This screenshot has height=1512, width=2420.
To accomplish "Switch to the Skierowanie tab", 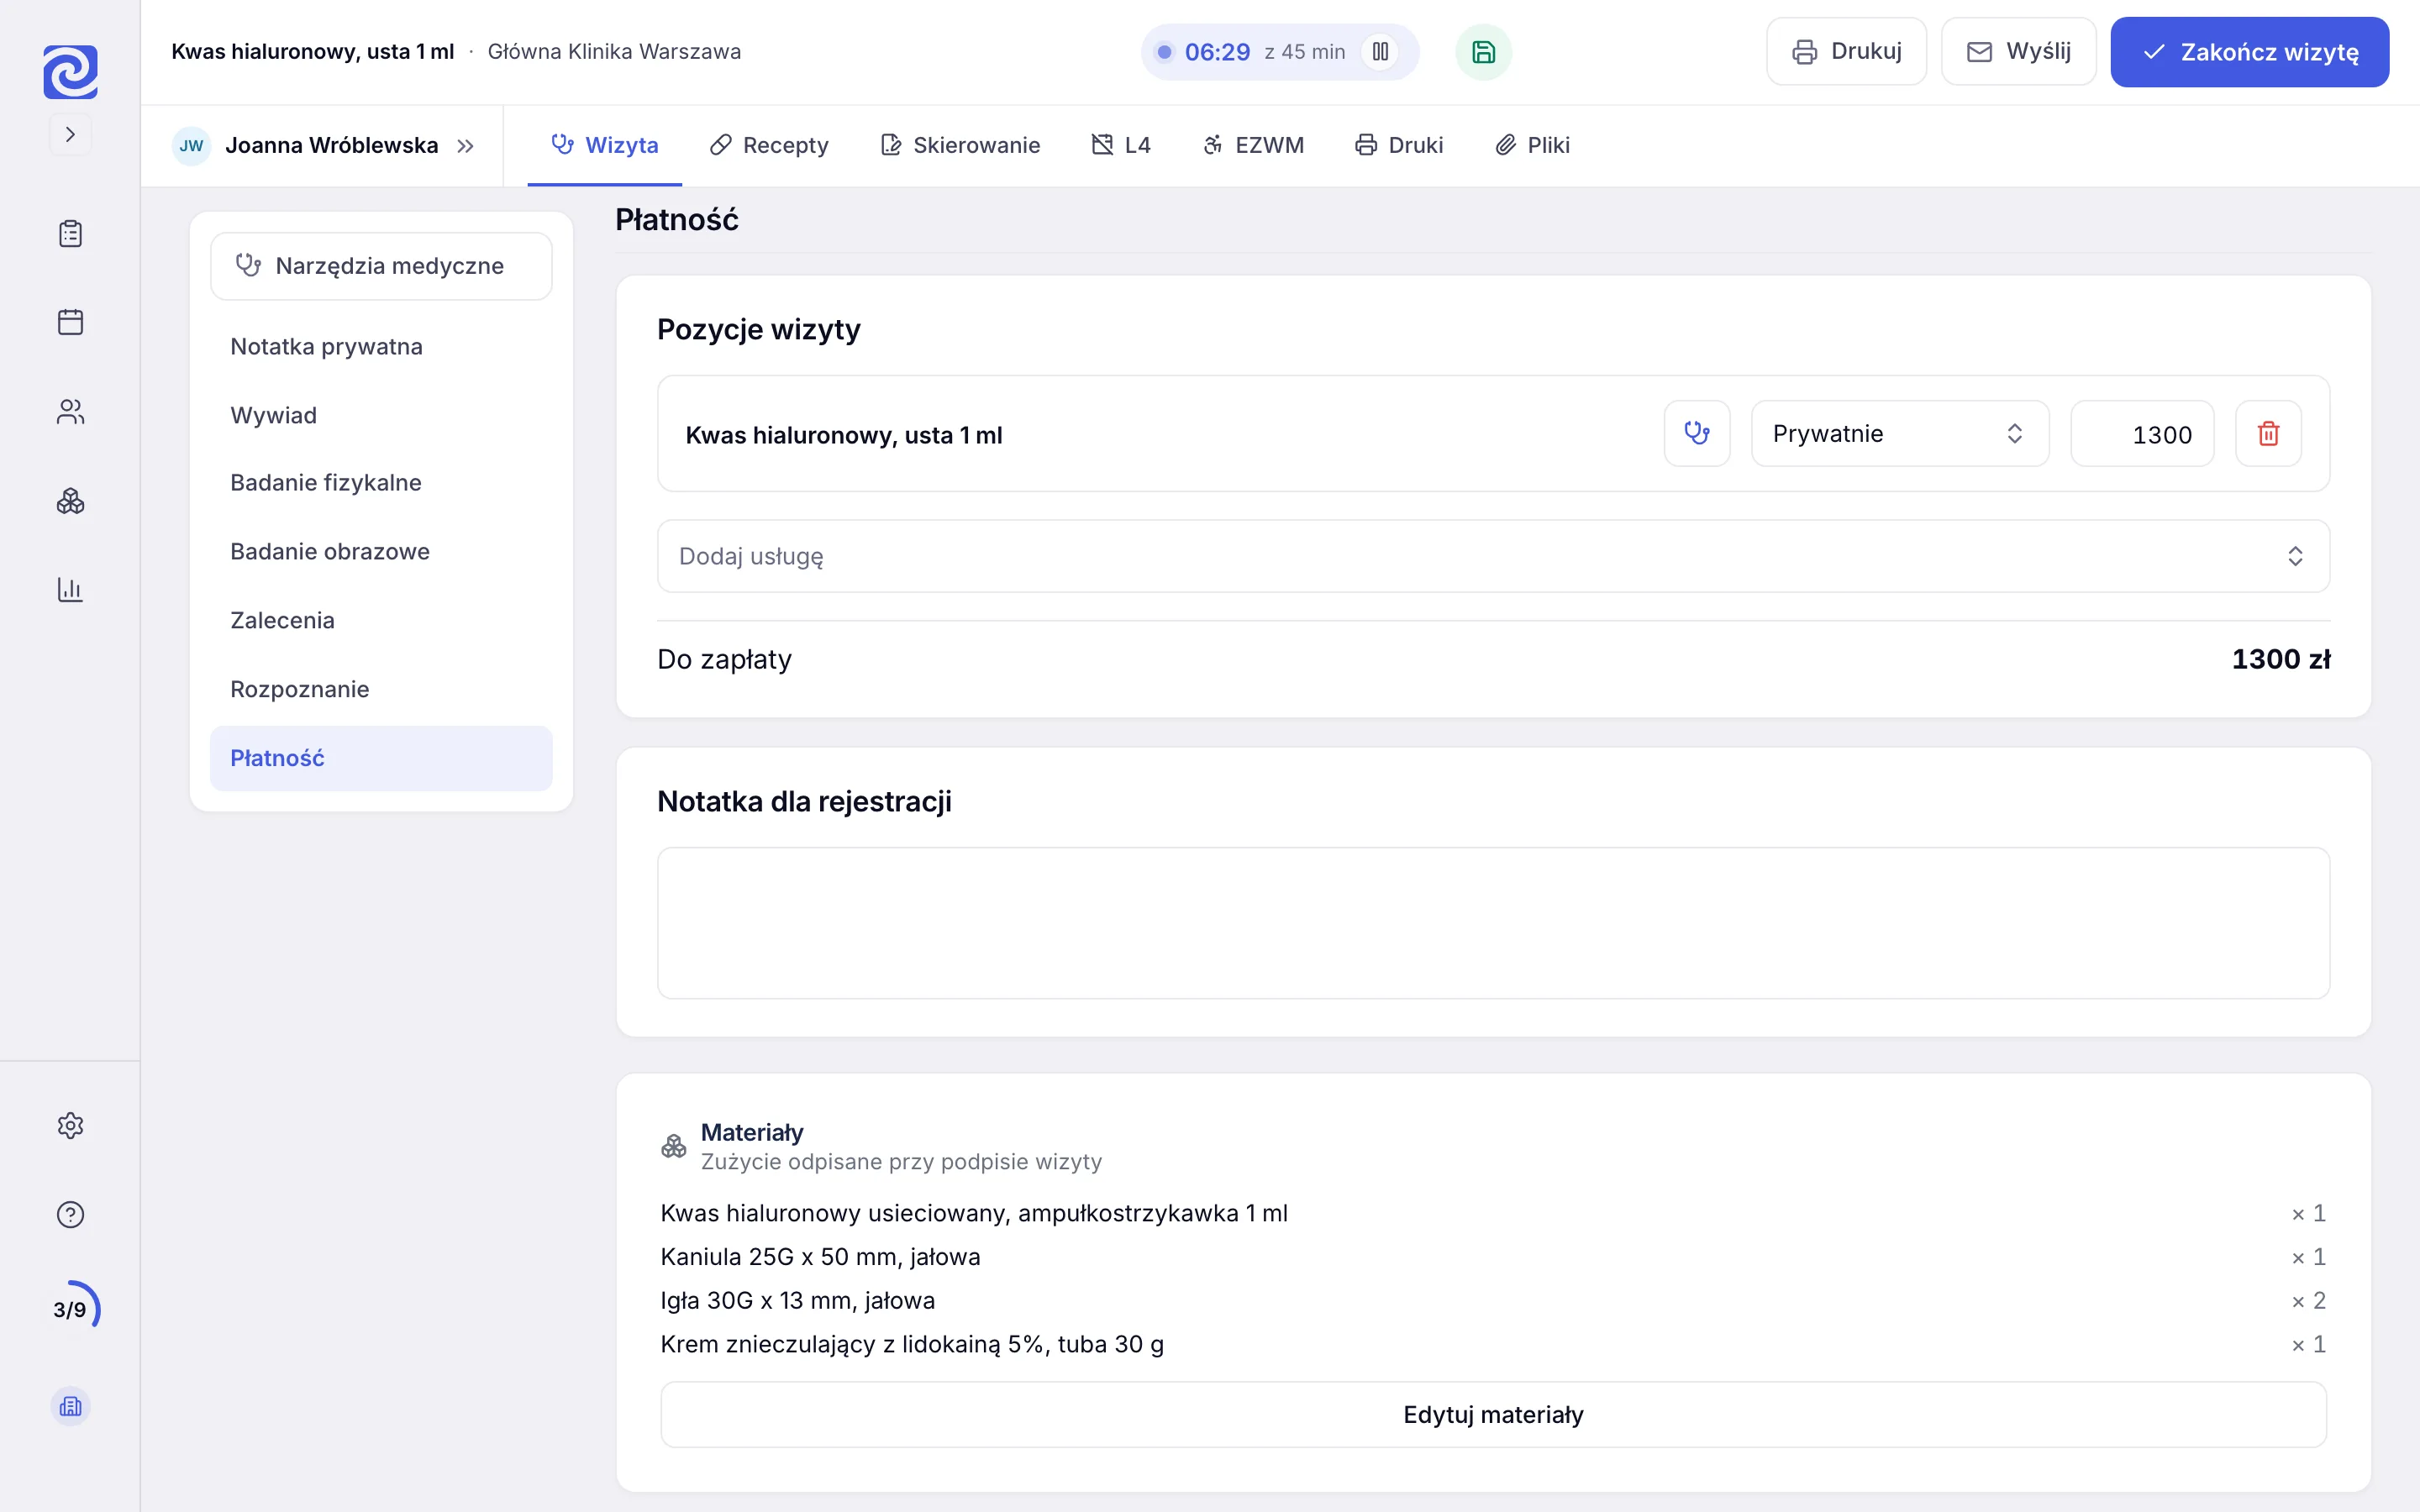I will click(x=960, y=146).
